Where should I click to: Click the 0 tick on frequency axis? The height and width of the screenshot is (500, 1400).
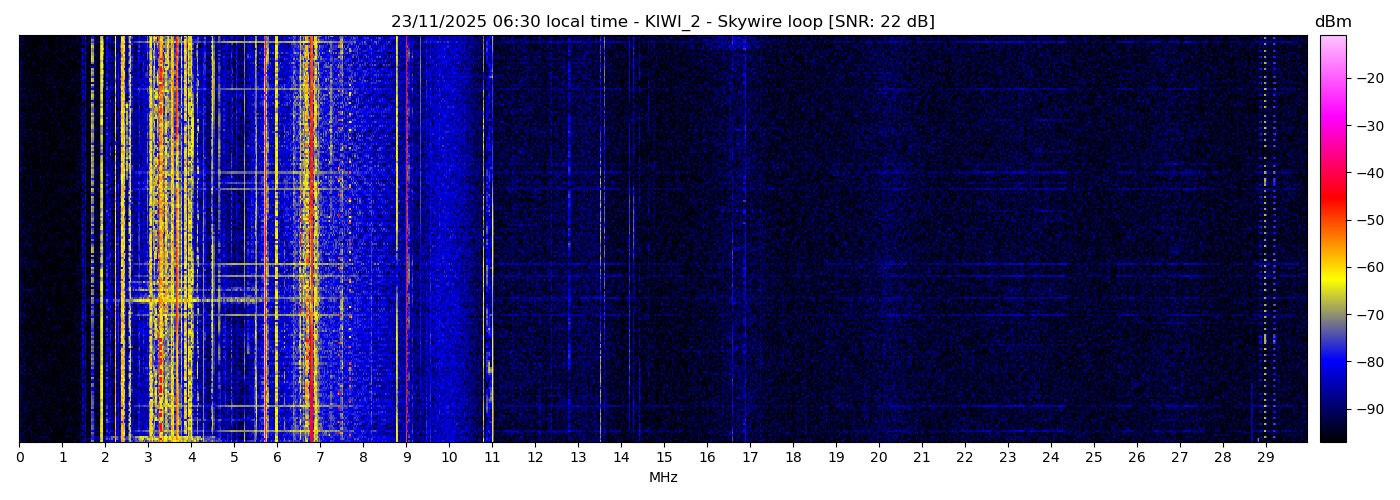pos(19,458)
